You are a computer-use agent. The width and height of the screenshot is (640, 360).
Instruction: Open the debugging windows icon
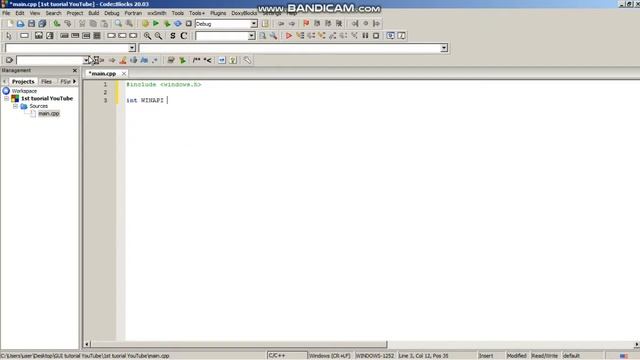(x=391, y=36)
